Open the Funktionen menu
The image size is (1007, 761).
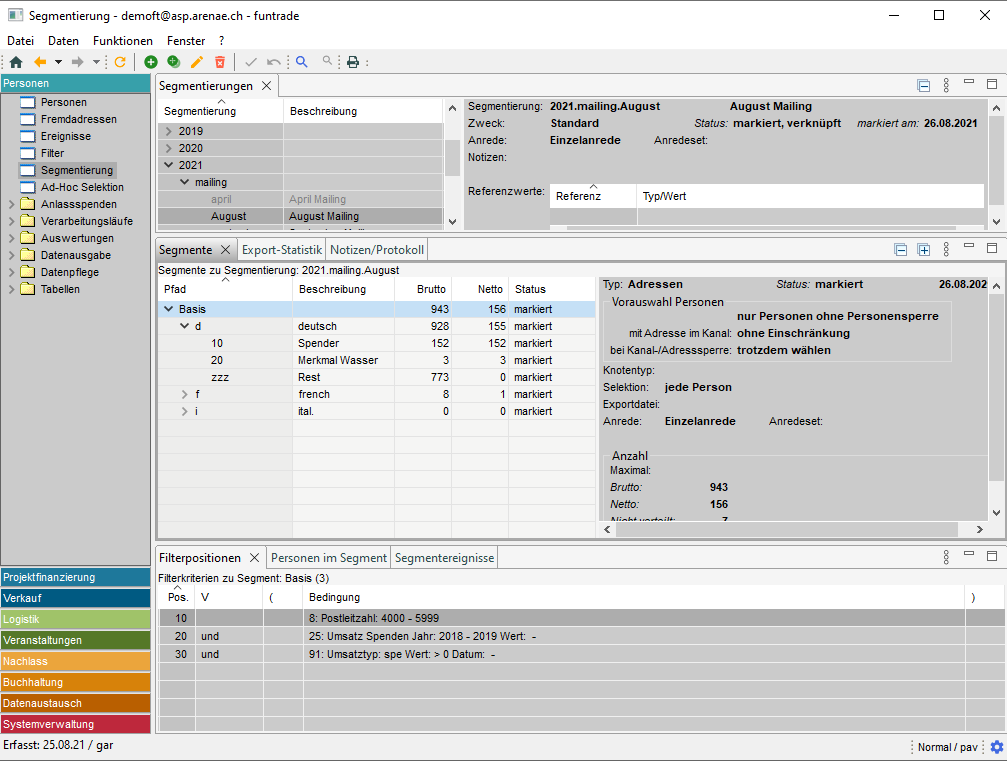[x=123, y=41]
